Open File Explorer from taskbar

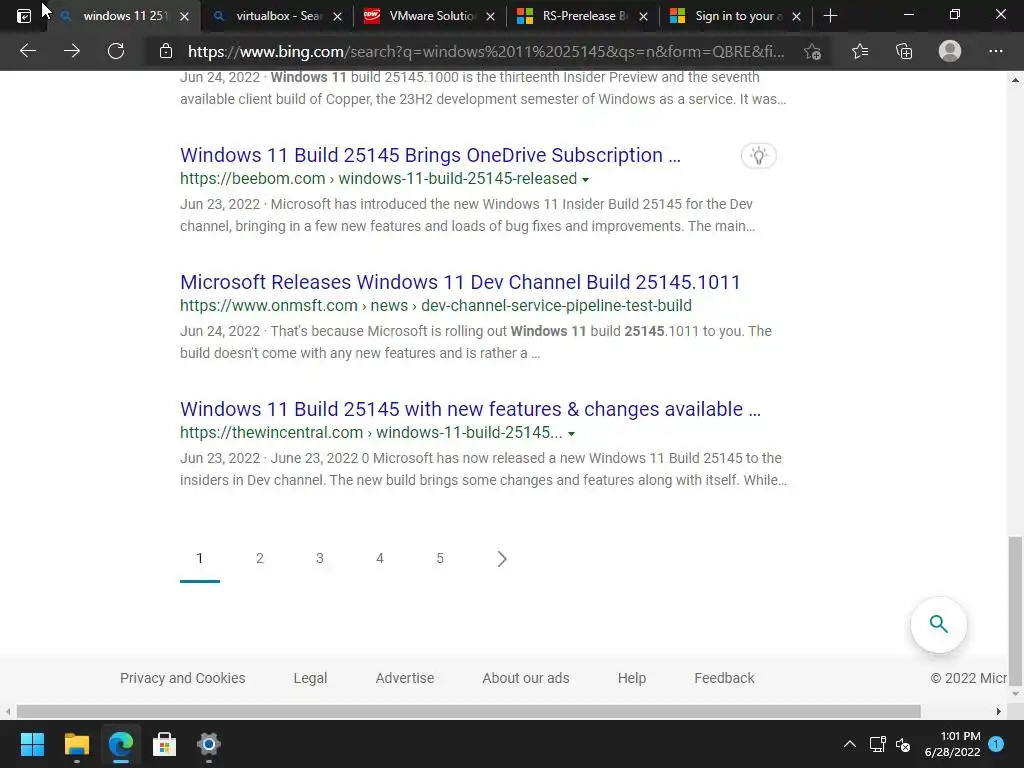coord(76,744)
